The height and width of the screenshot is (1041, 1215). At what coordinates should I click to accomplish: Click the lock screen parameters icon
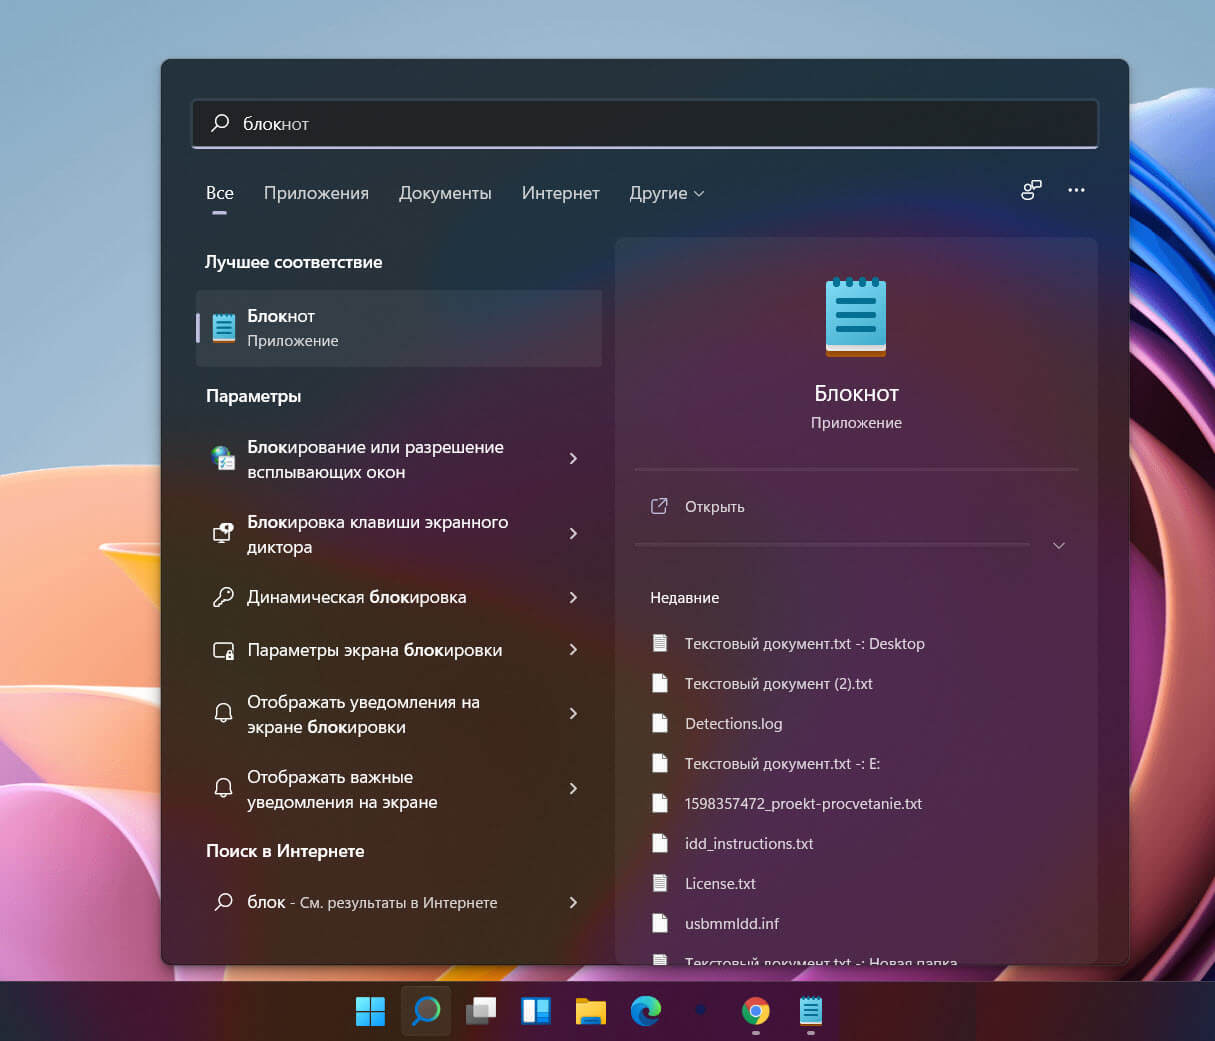pyautogui.click(x=224, y=650)
